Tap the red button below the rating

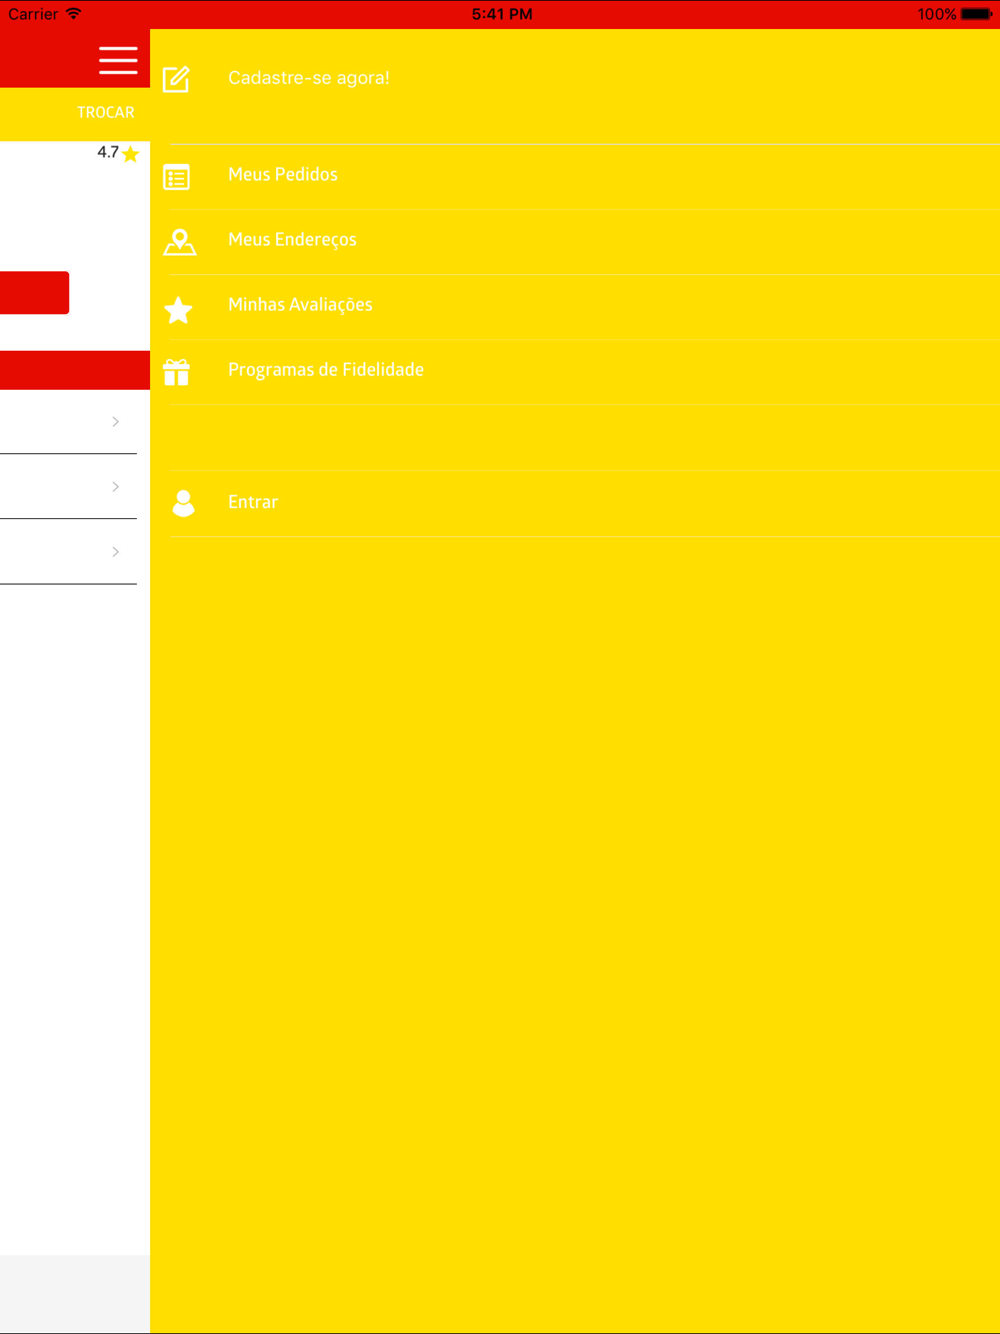[x=34, y=292]
